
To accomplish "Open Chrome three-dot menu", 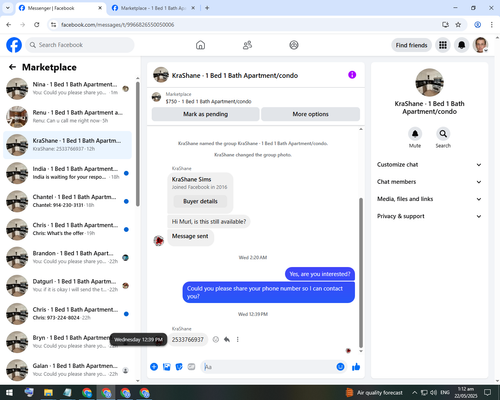I will point(491,25).
